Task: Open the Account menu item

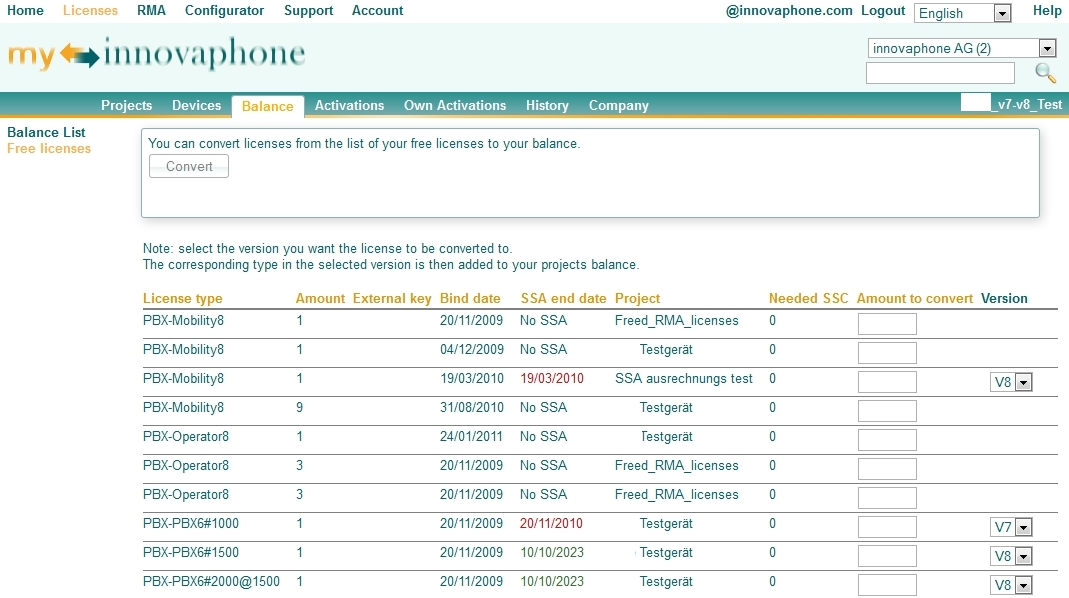Action: tap(377, 10)
